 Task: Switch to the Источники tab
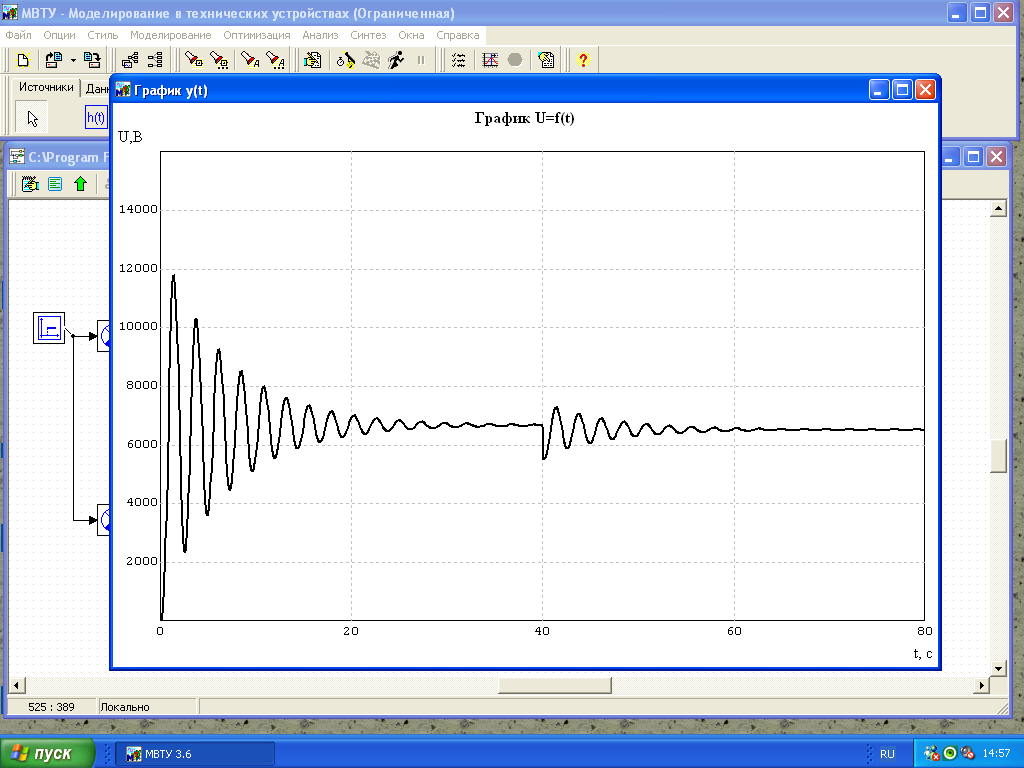(47, 88)
